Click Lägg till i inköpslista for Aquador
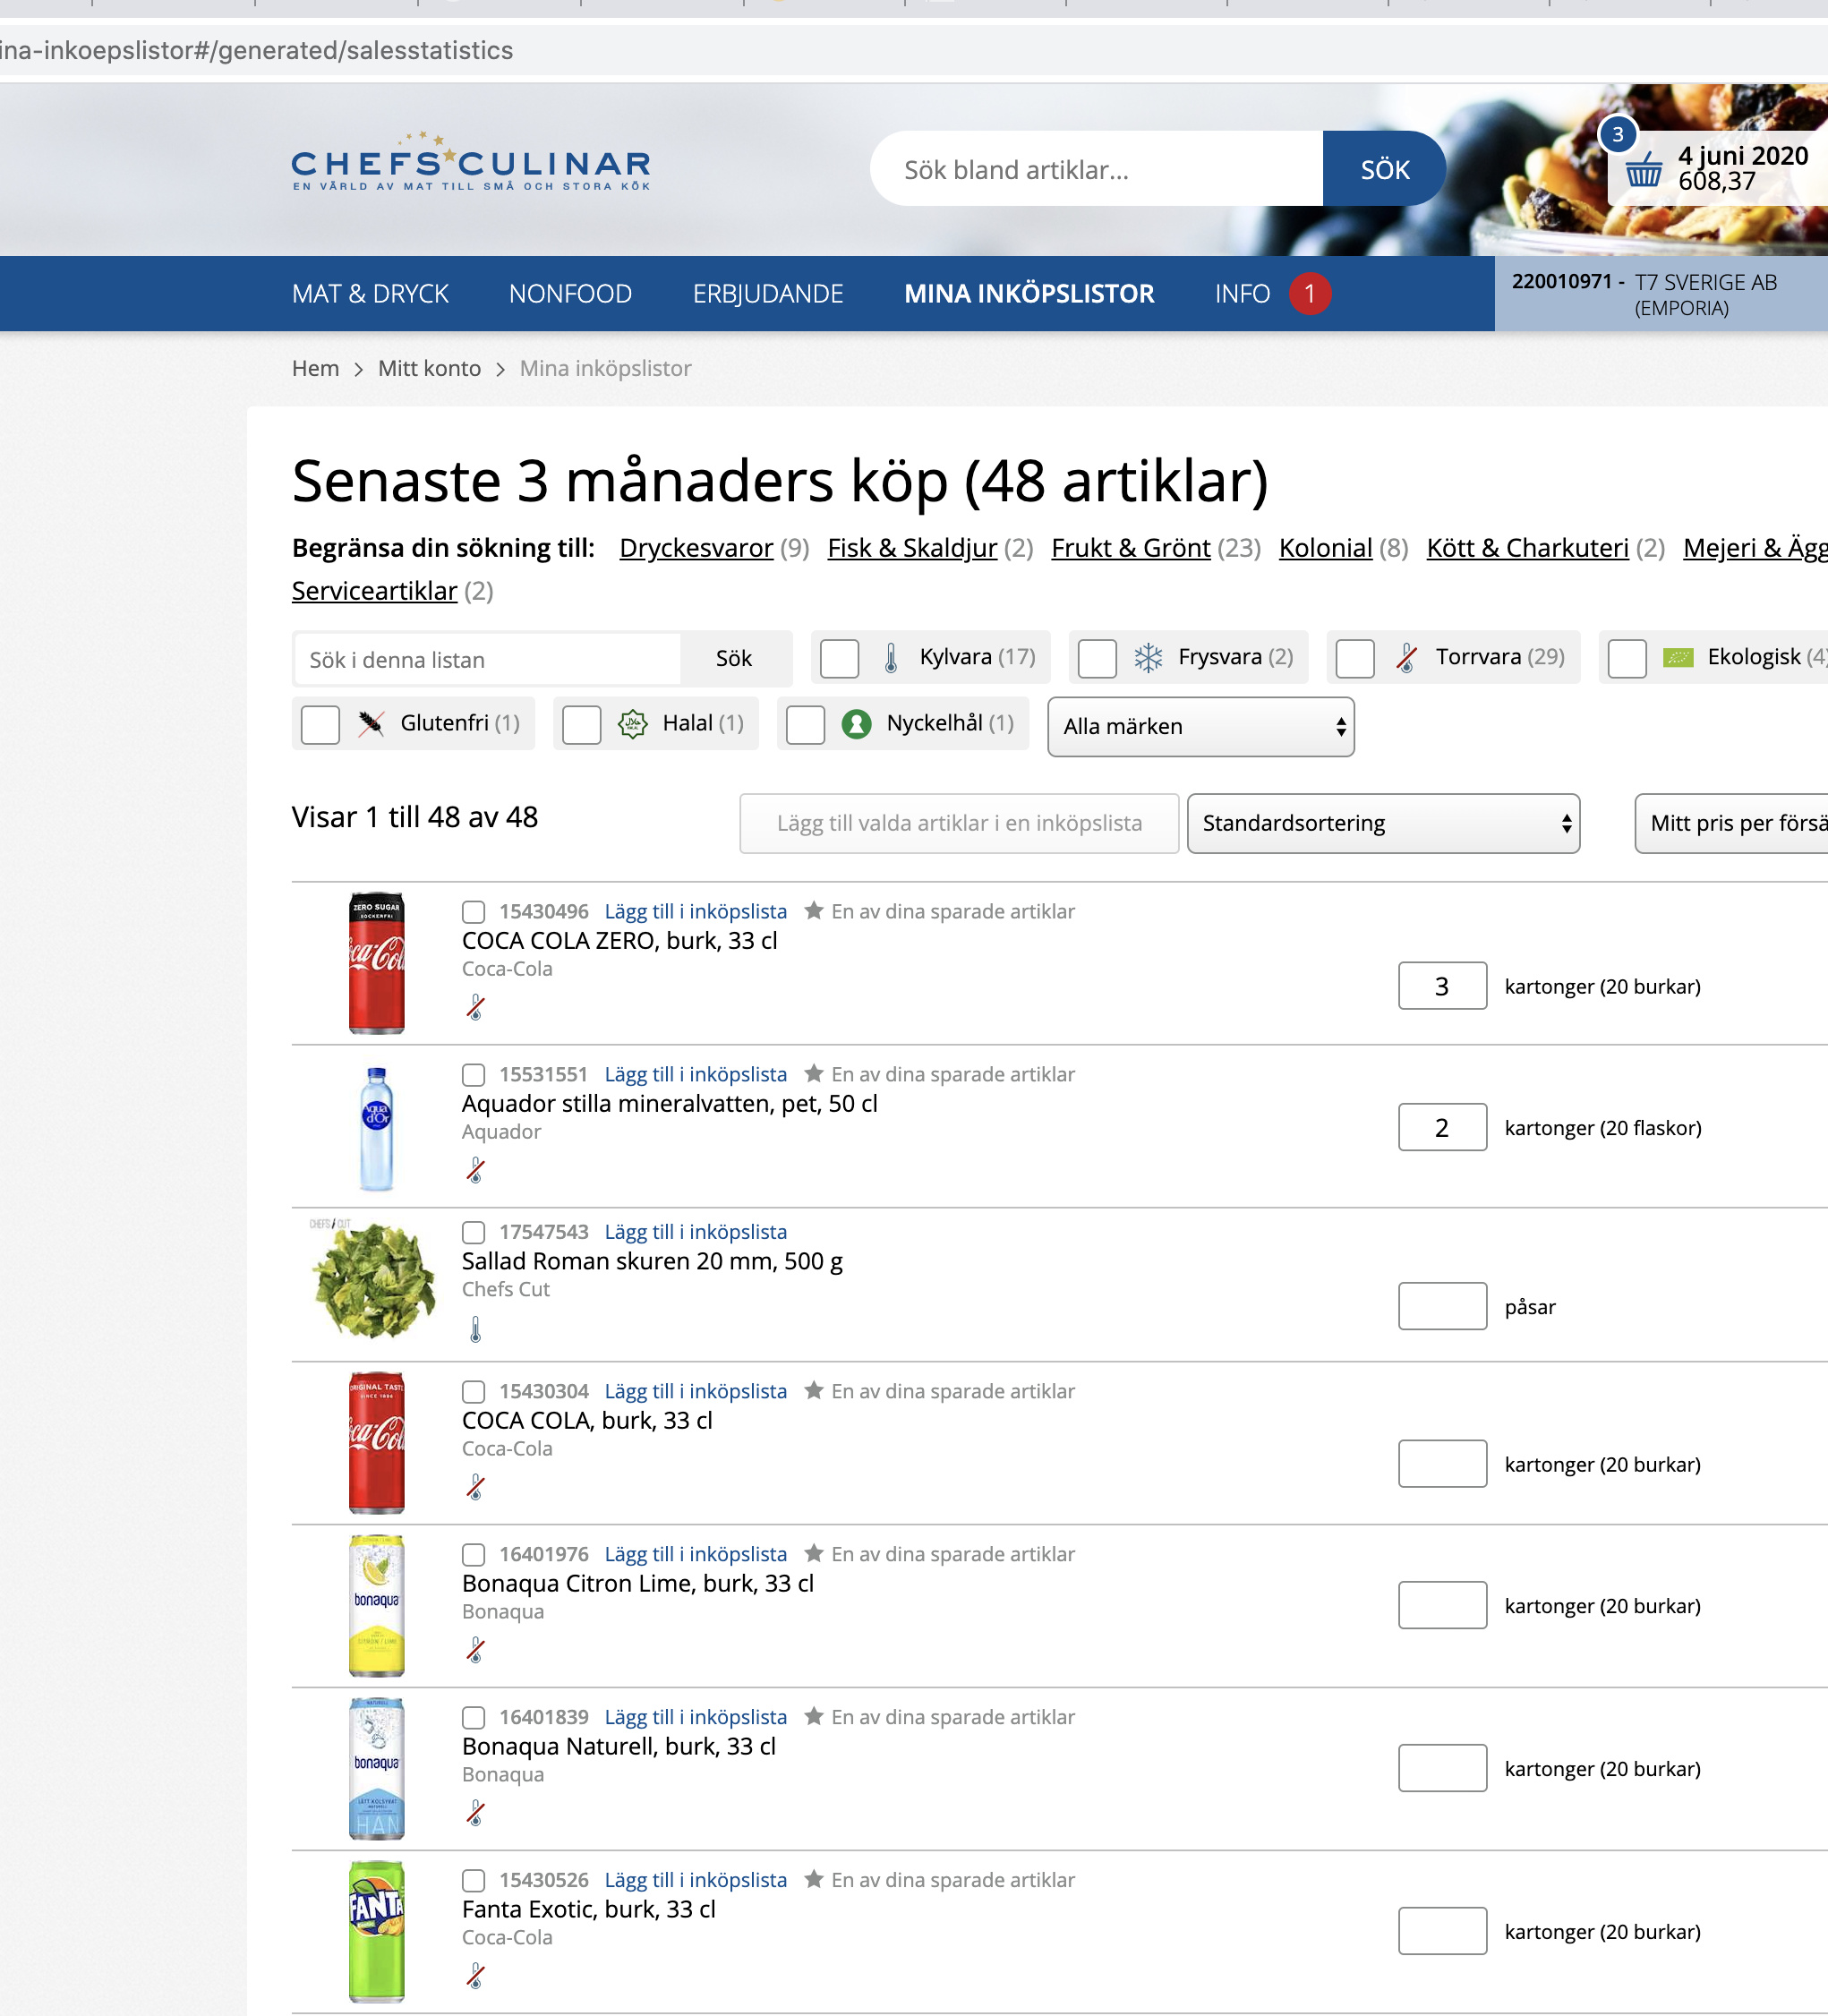This screenshot has width=1828, height=2016. pos(695,1074)
